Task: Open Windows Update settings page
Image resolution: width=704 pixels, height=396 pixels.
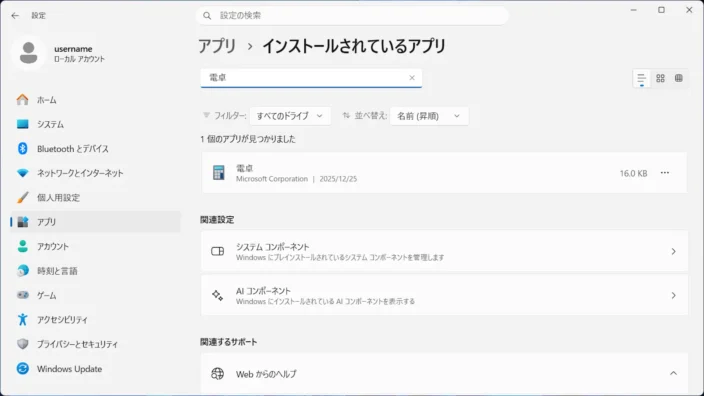Action: click(96, 369)
